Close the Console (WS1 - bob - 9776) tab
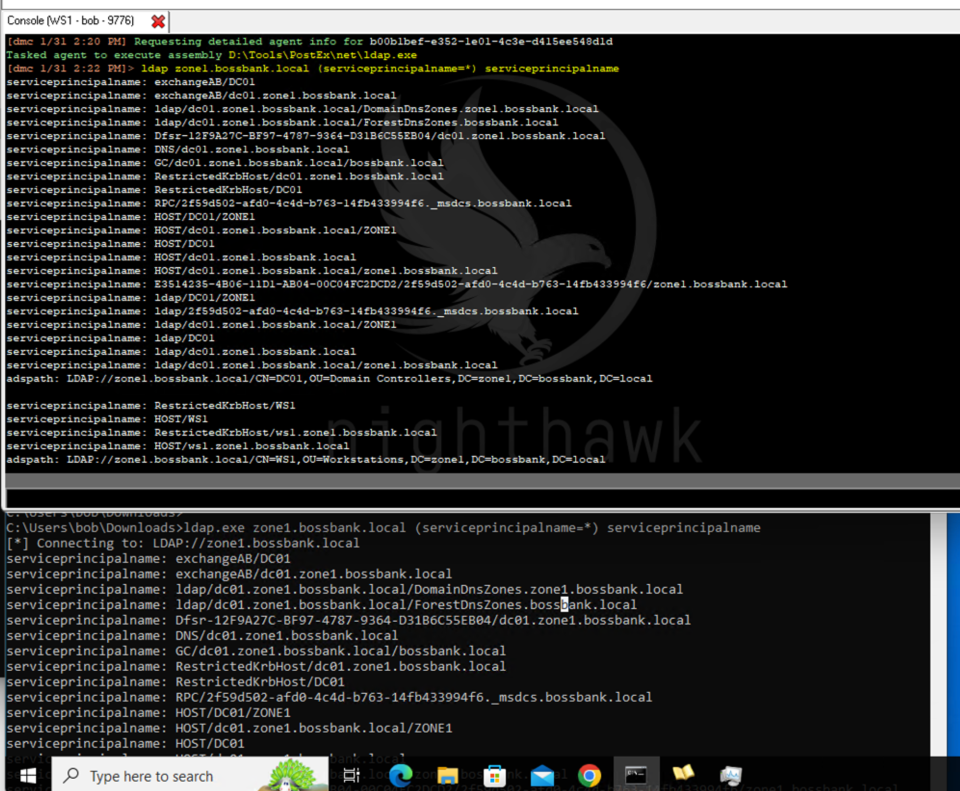The height and width of the screenshot is (791, 960). coord(158,19)
